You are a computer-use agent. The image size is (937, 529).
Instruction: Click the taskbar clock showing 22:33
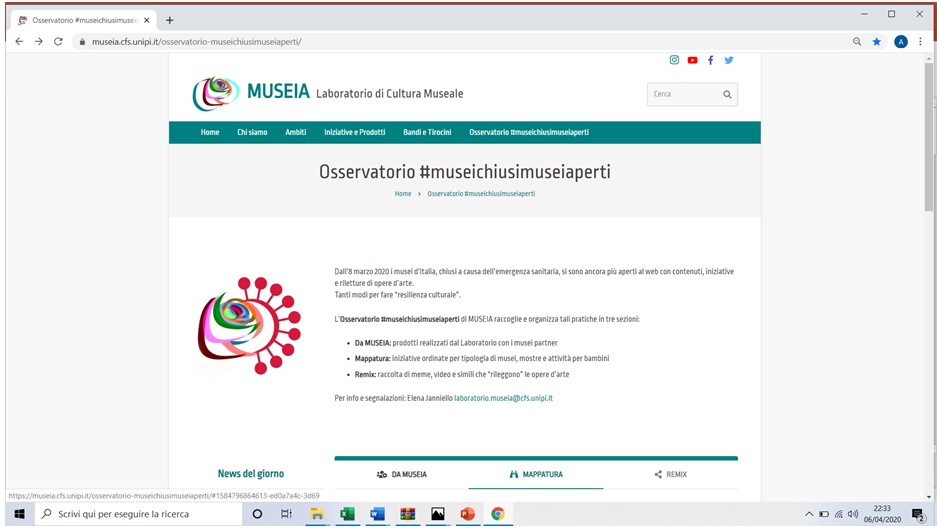coord(882,514)
